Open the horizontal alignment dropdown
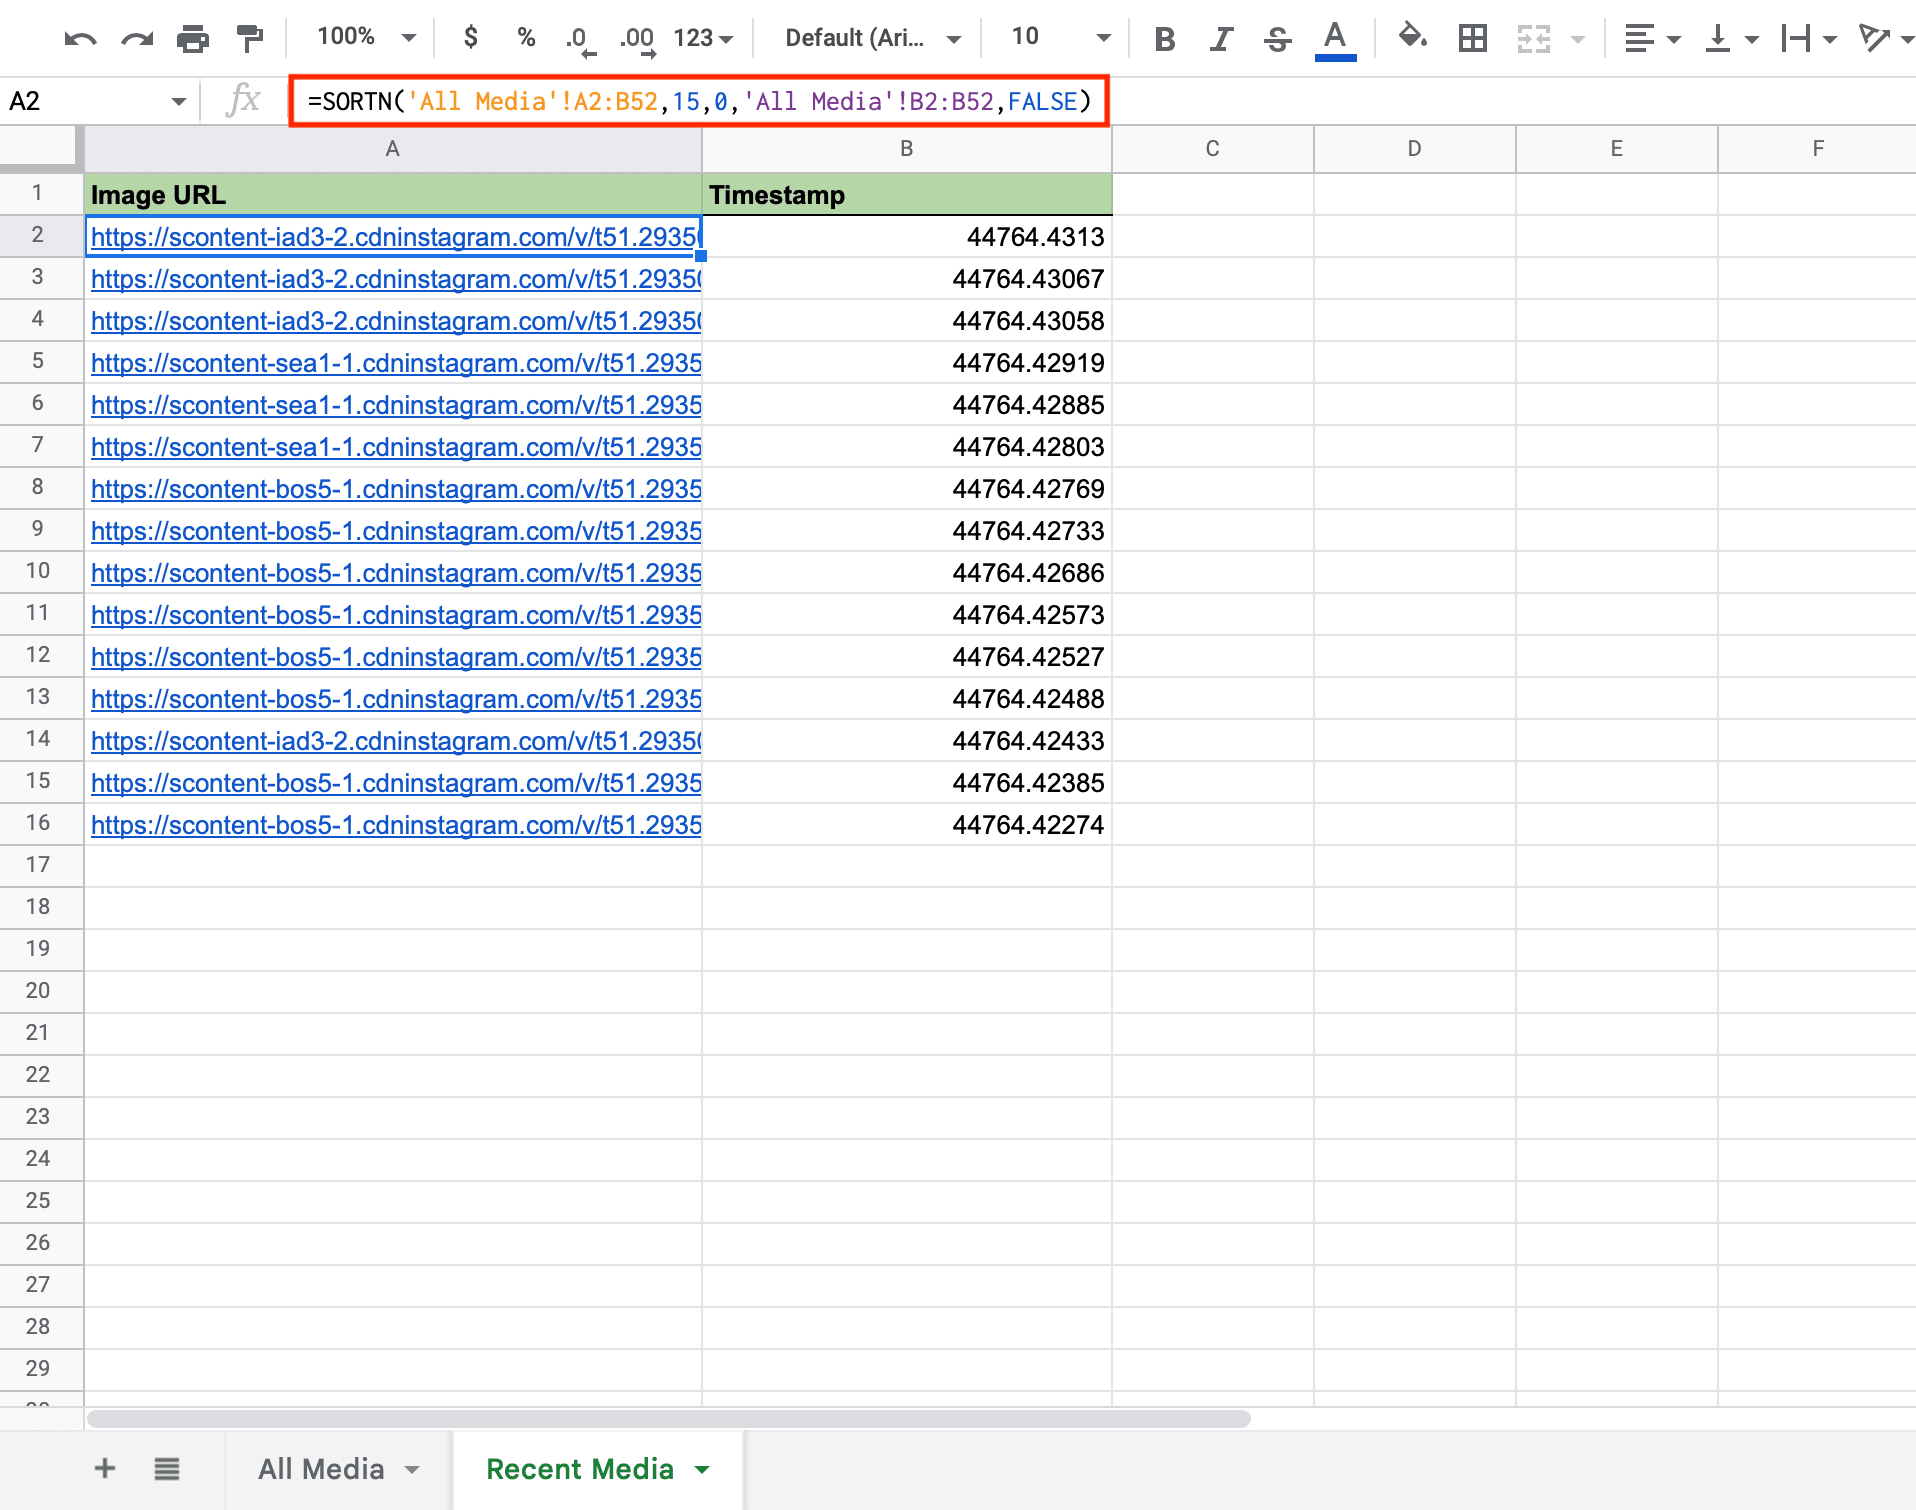This screenshot has width=1916, height=1510. coord(1651,38)
